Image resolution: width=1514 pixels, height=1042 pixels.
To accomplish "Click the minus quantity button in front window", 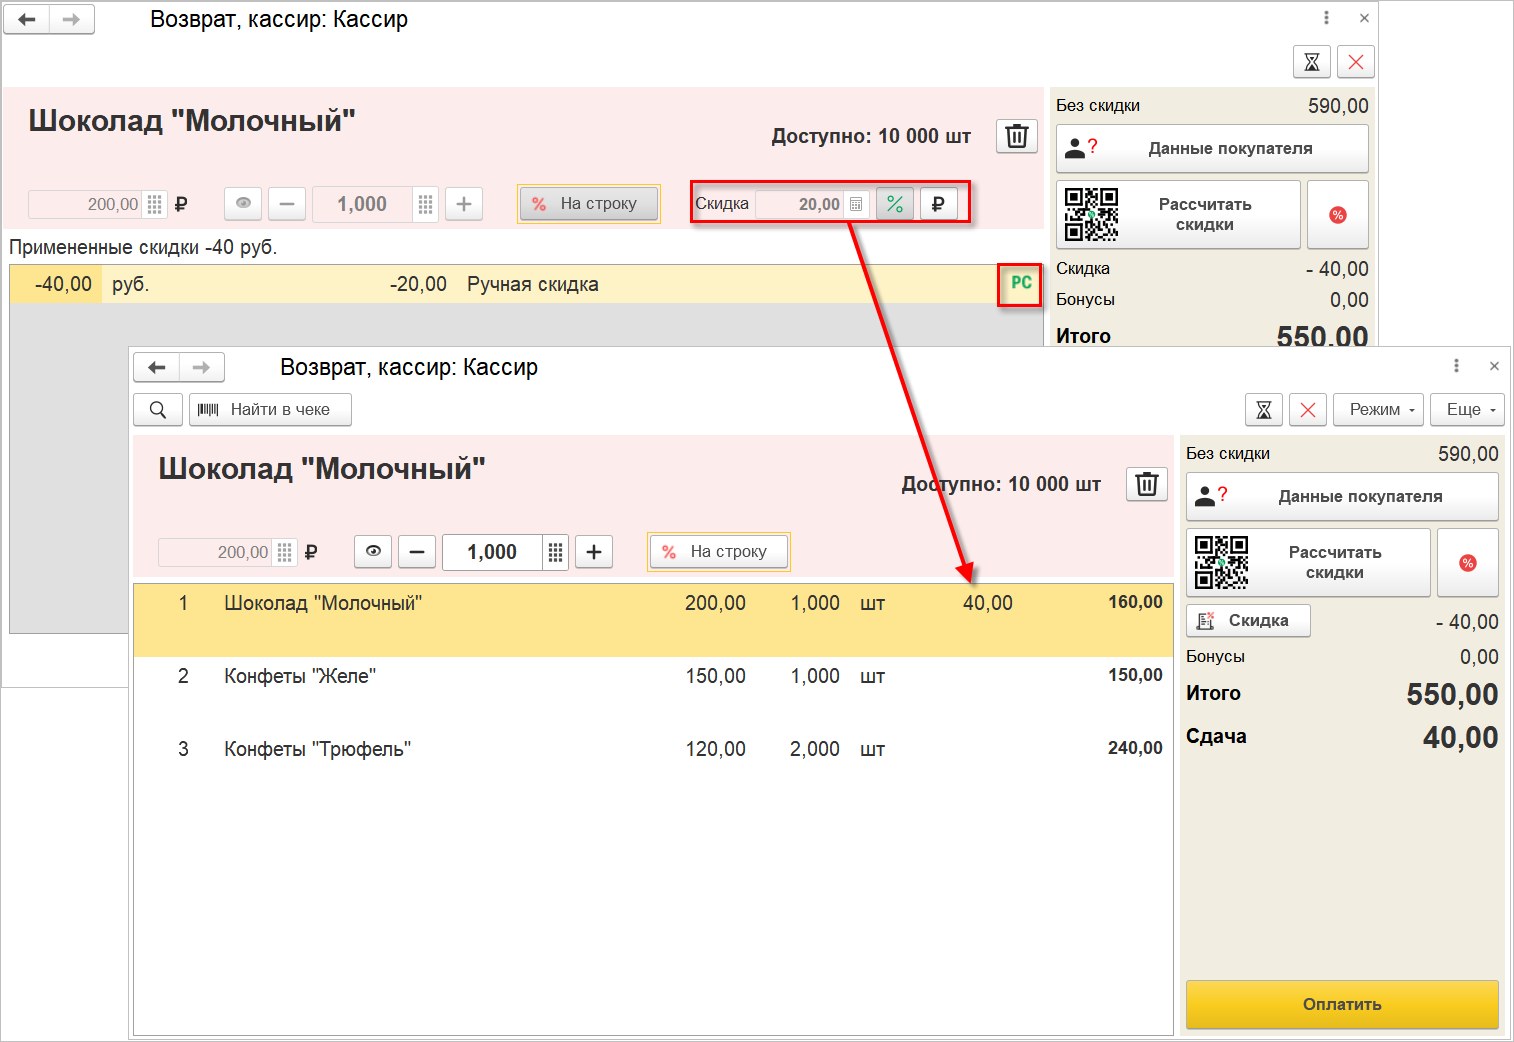I will coord(417,552).
